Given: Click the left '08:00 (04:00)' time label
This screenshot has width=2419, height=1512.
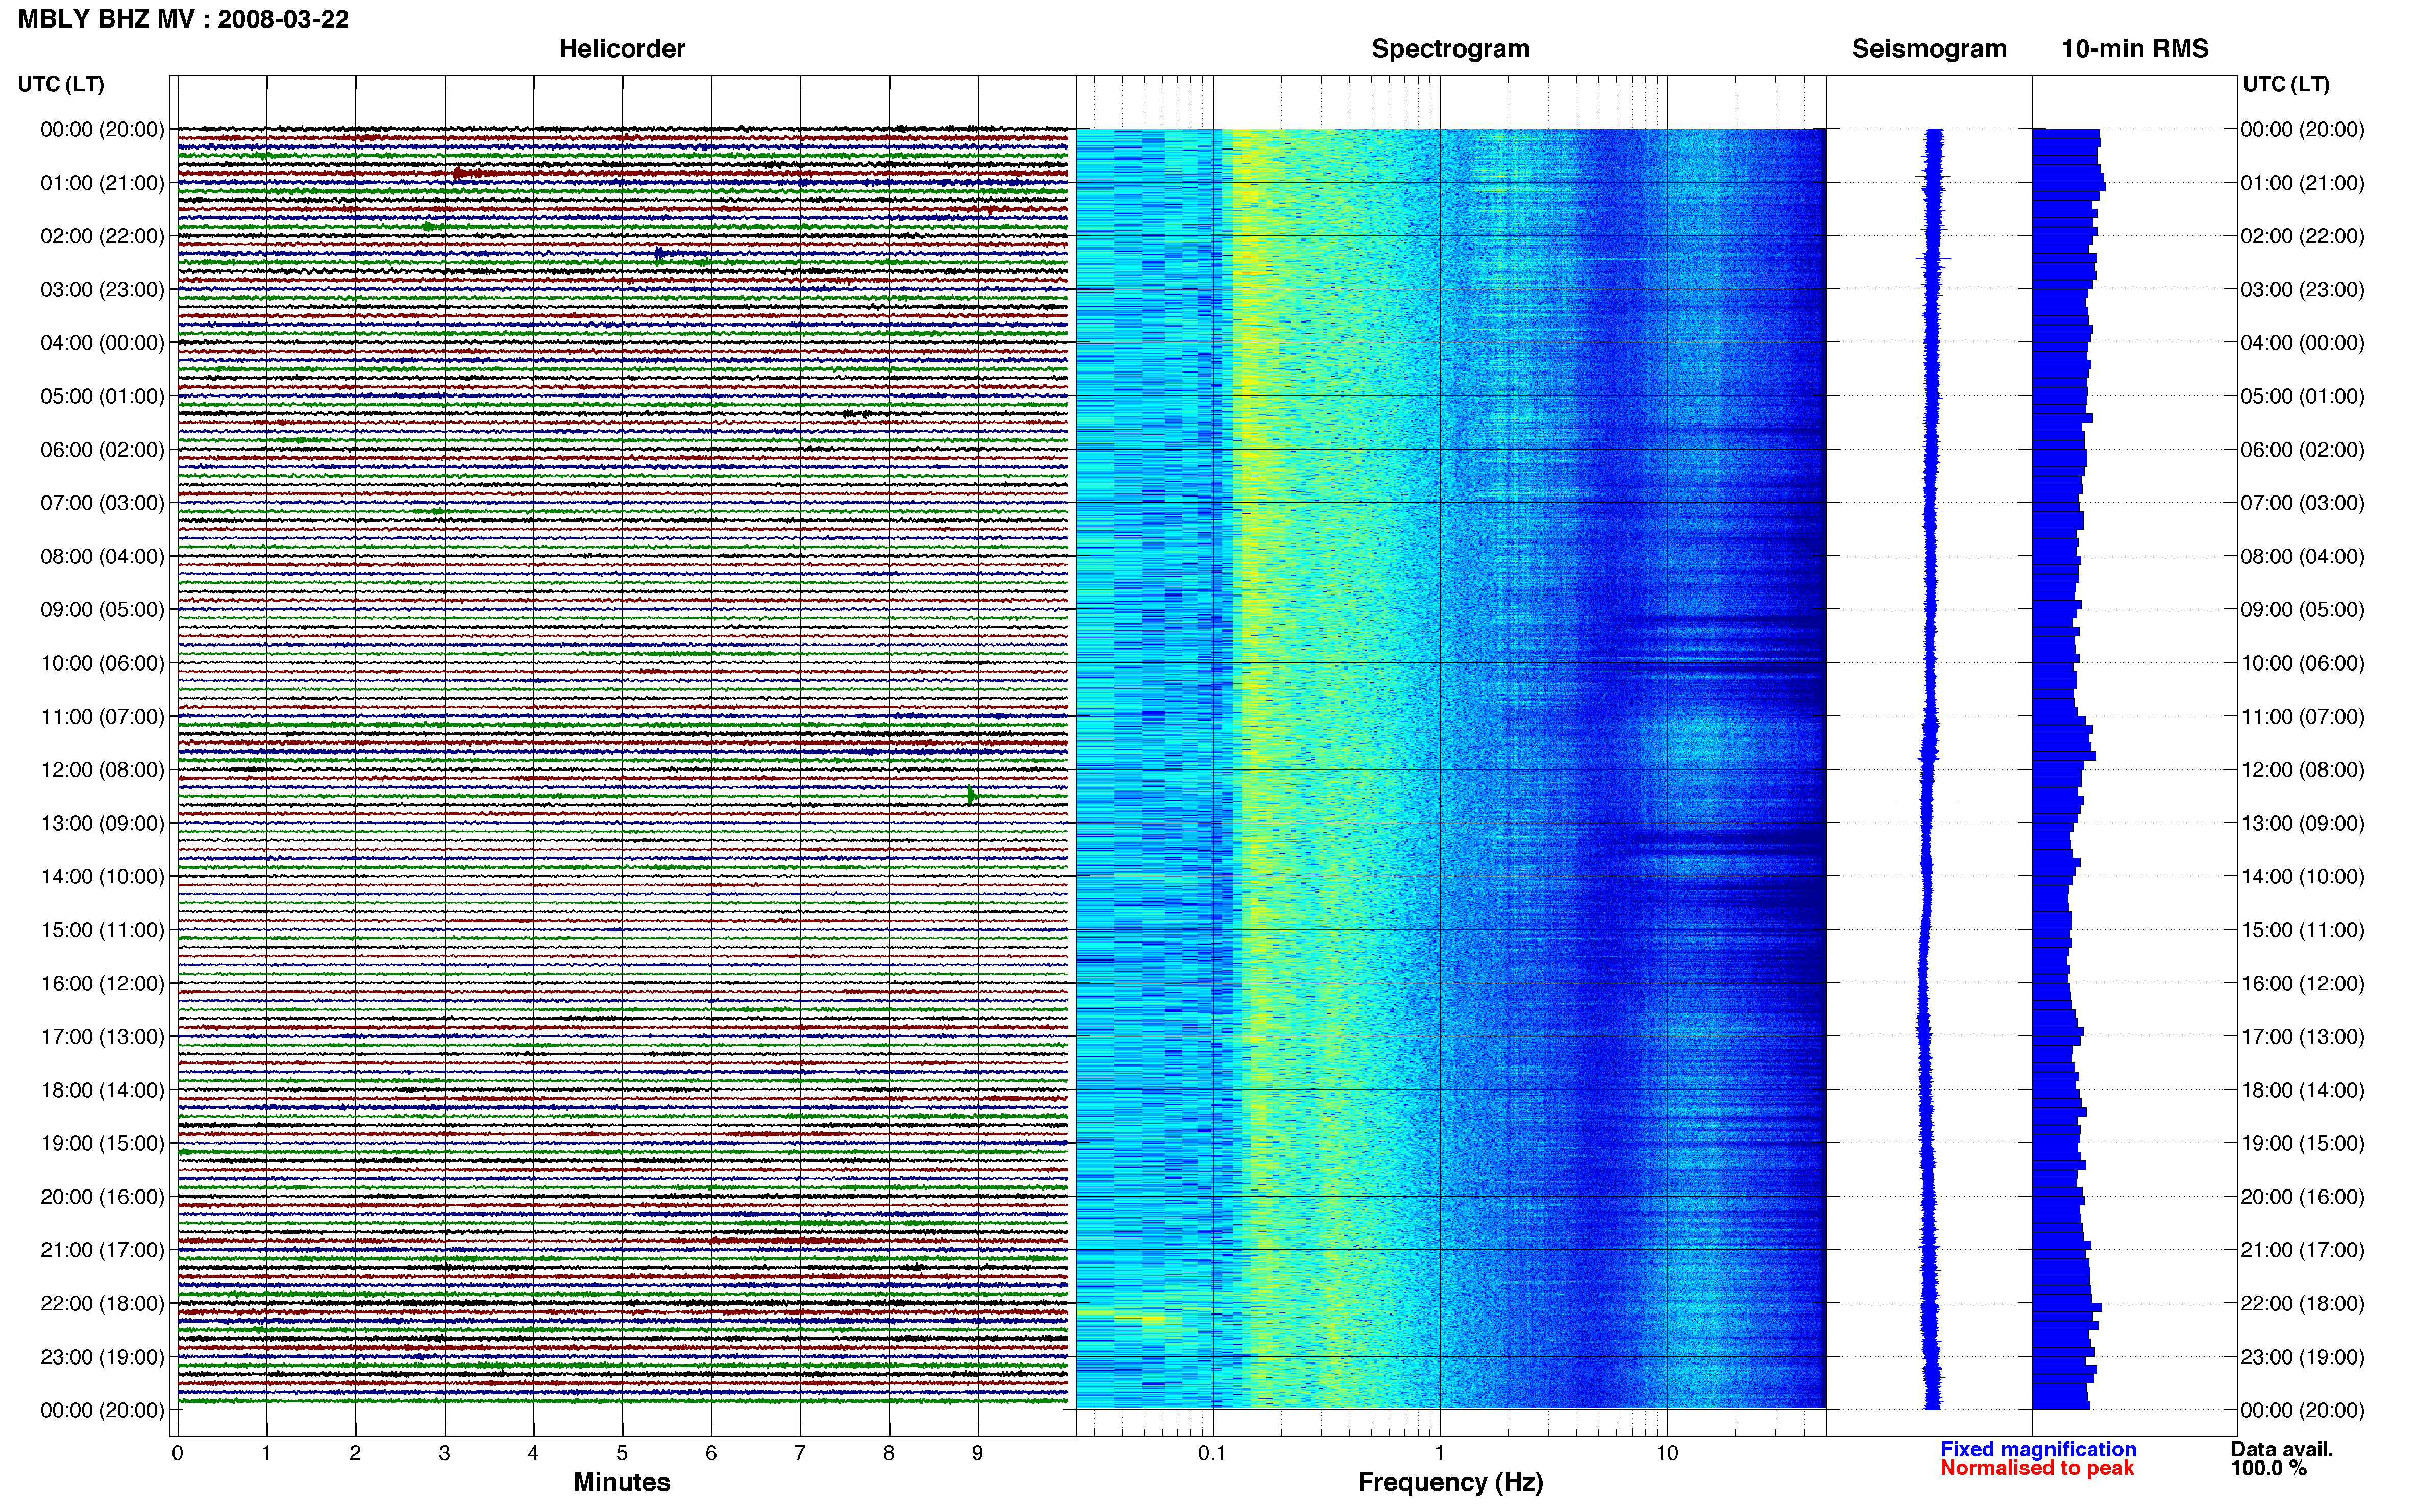Looking at the screenshot, I should pyautogui.click(x=102, y=556).
